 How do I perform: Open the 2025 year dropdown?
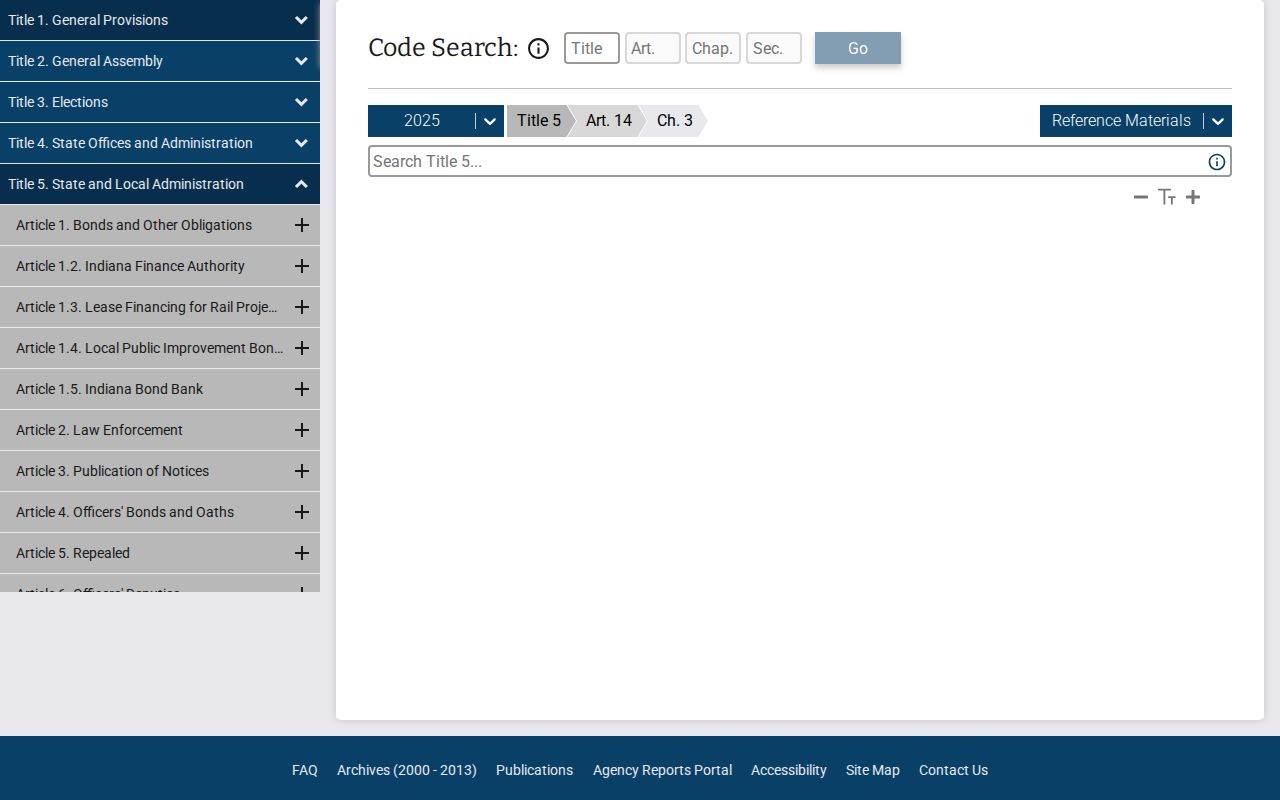point(489,121)
